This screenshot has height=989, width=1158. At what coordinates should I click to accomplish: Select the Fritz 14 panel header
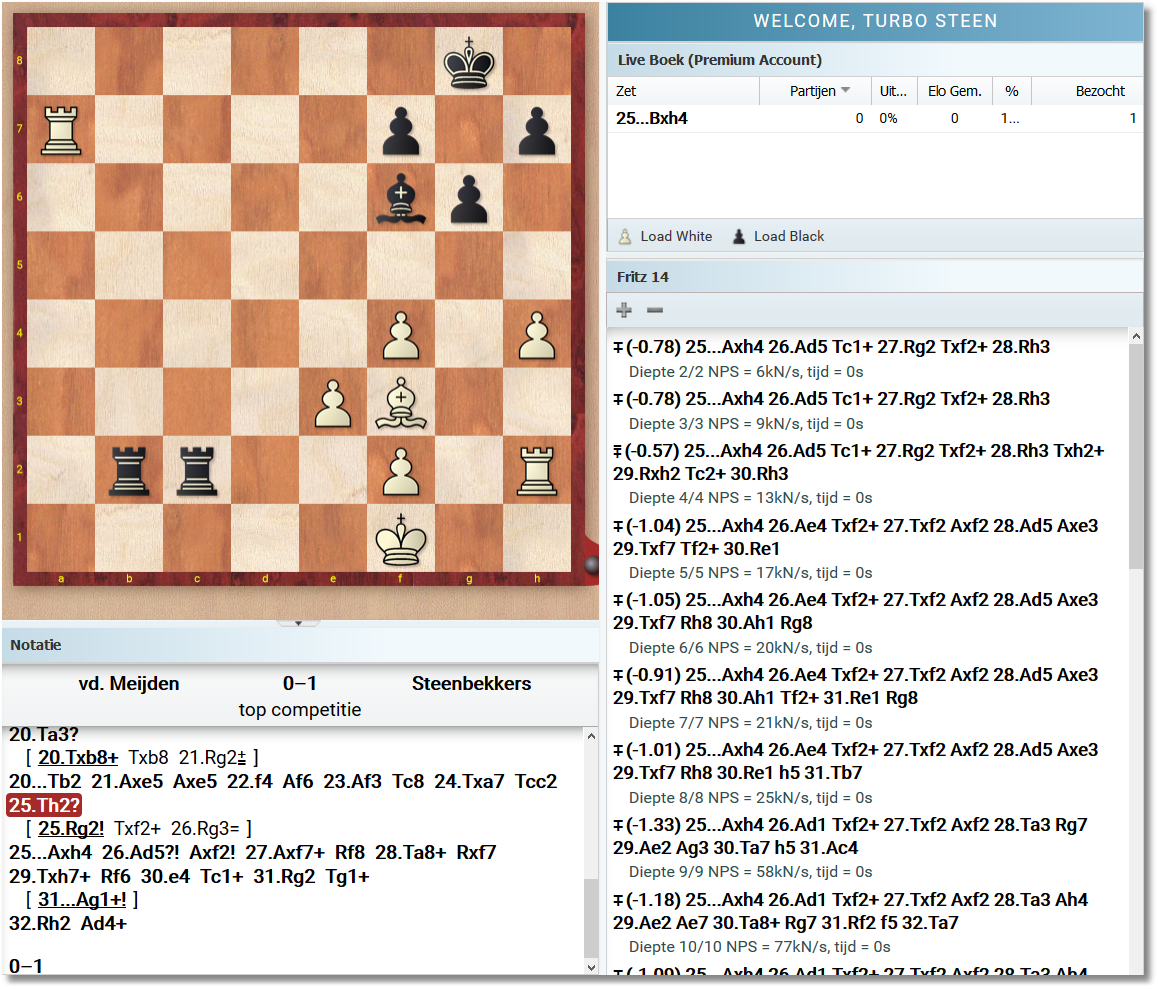643,276
